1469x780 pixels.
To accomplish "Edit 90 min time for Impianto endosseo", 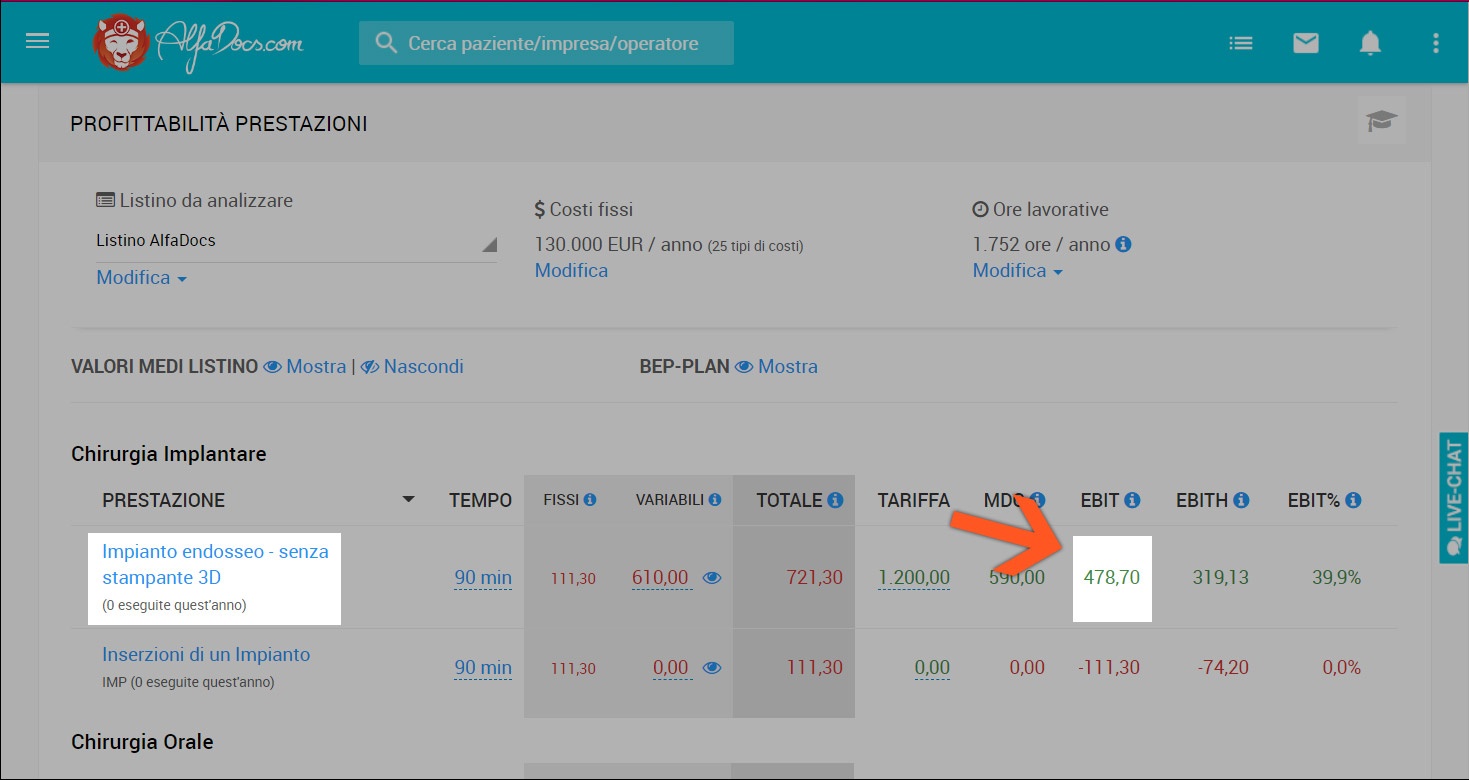I will 483,577.
